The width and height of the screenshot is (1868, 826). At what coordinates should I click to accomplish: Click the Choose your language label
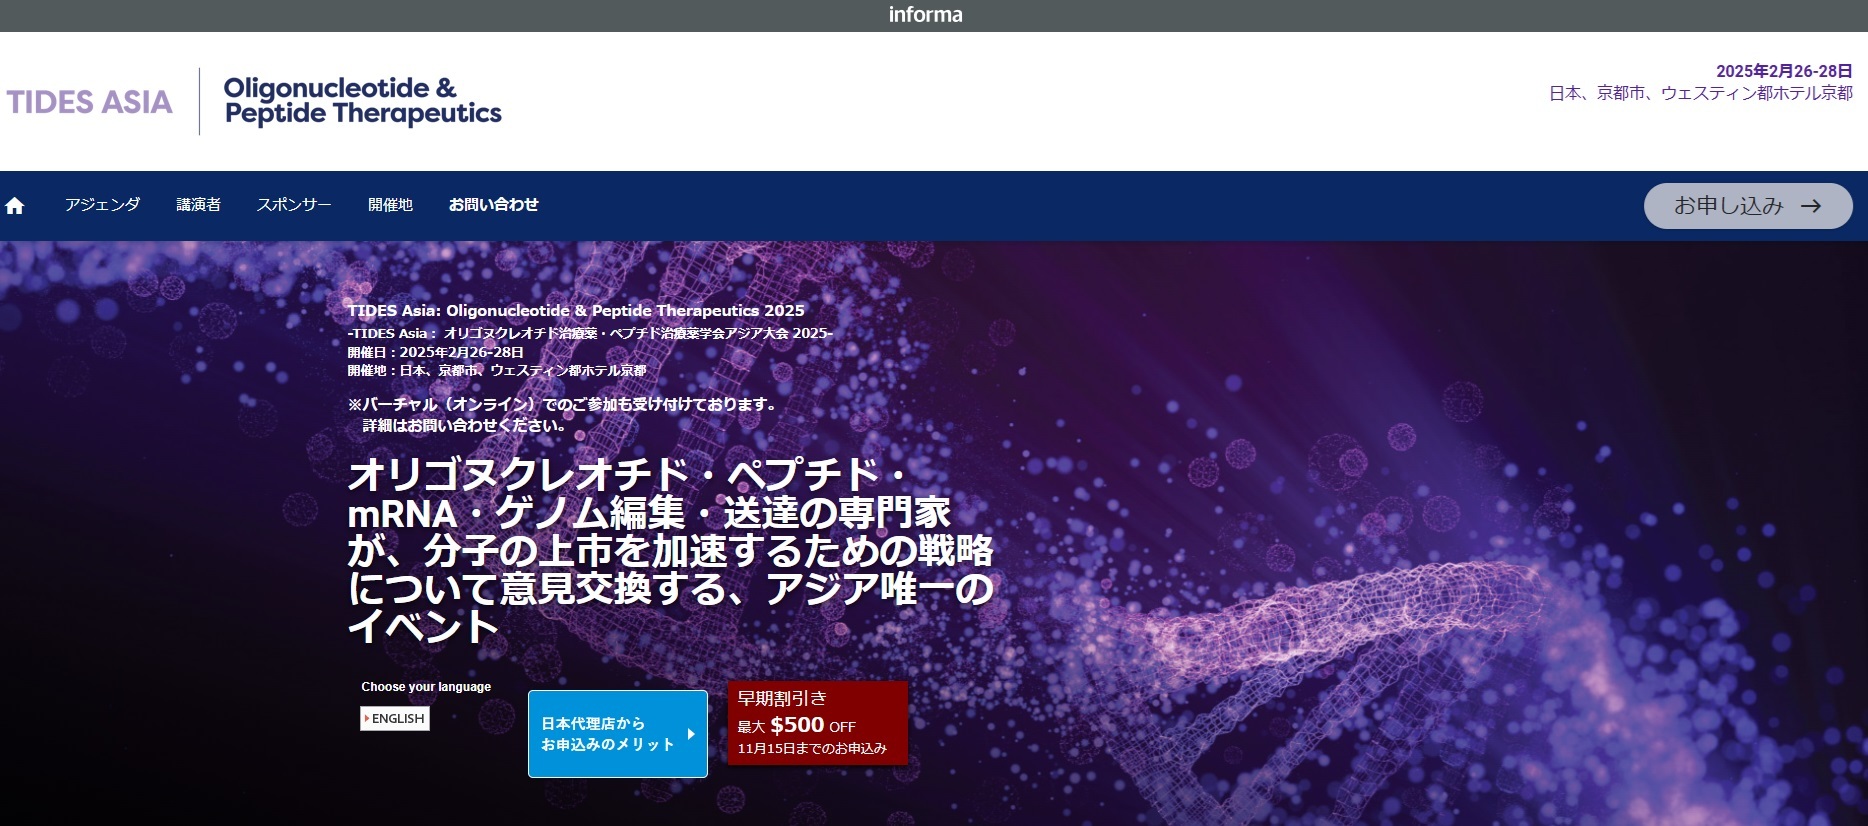(426, 687)
